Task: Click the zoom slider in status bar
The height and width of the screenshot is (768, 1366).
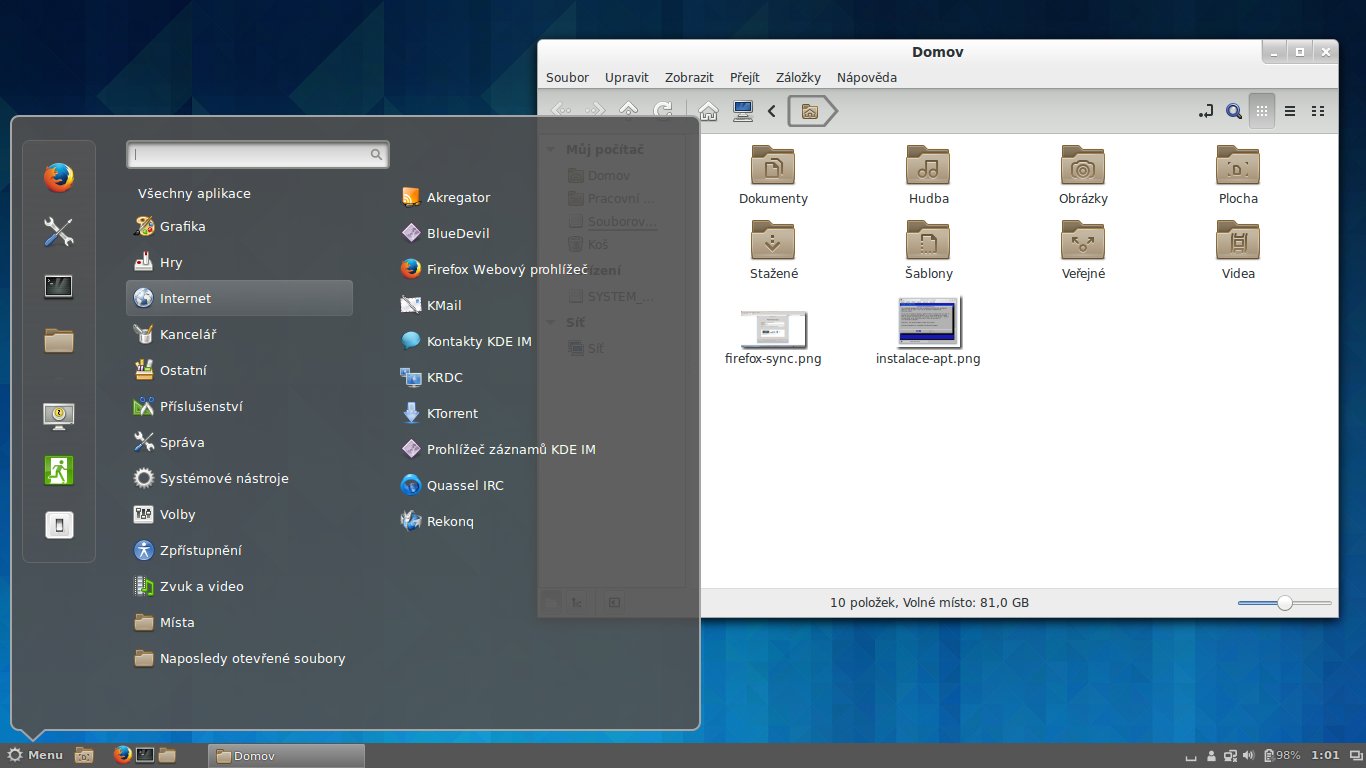Action: click(1285, 603)
